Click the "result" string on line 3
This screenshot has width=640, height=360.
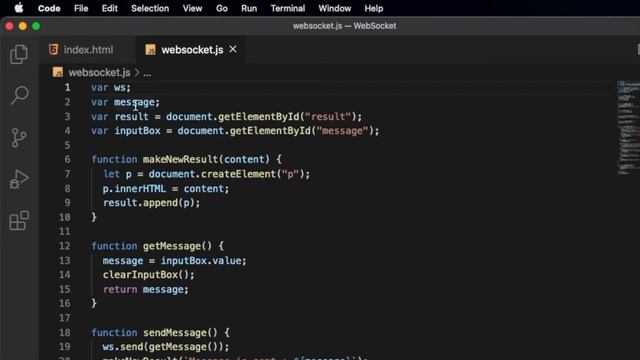328,117
